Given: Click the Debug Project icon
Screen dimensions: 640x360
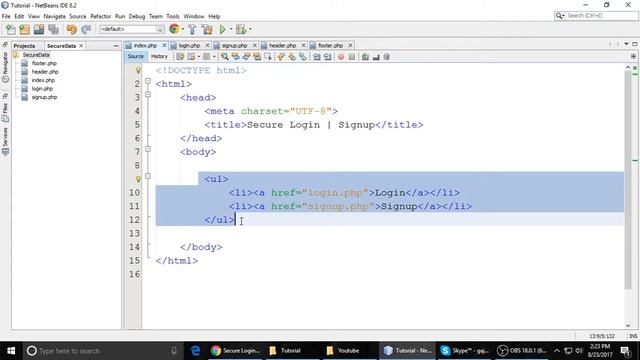Looking at the screenshot, I should pos(241,29).
